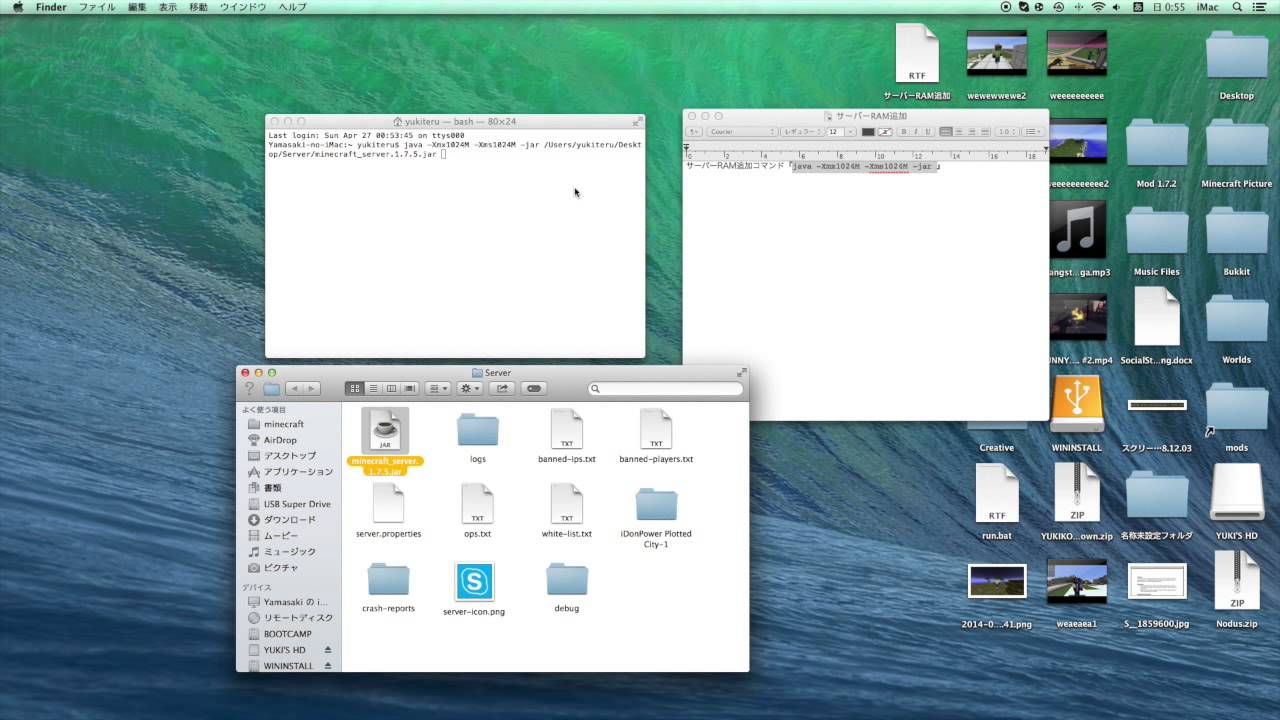Click the text color swatch
Screen dimensions: 1280x720
pos(868,132)
